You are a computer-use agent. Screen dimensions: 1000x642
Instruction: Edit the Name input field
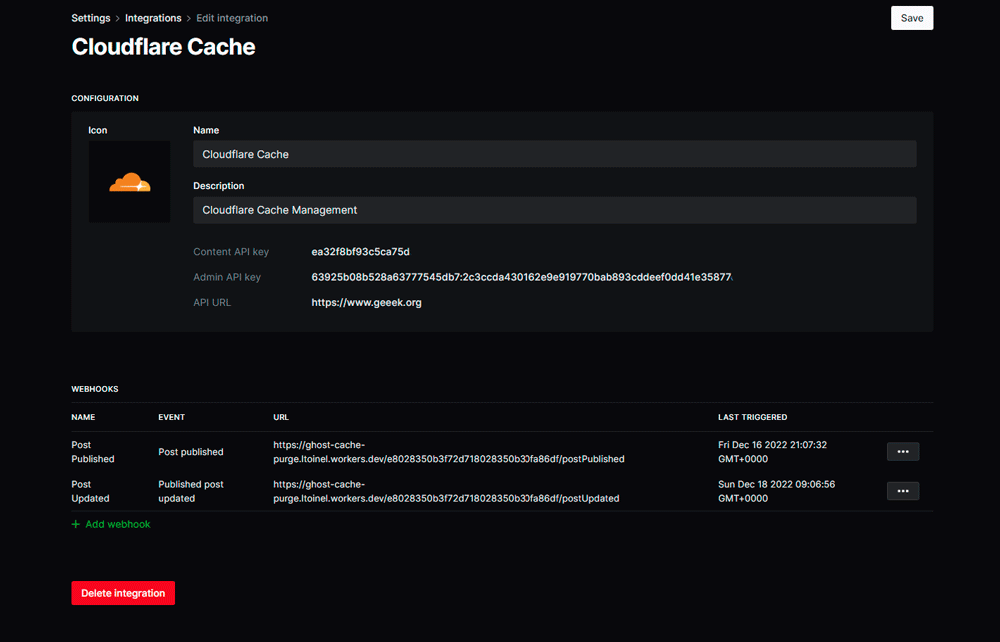[554, 154]
